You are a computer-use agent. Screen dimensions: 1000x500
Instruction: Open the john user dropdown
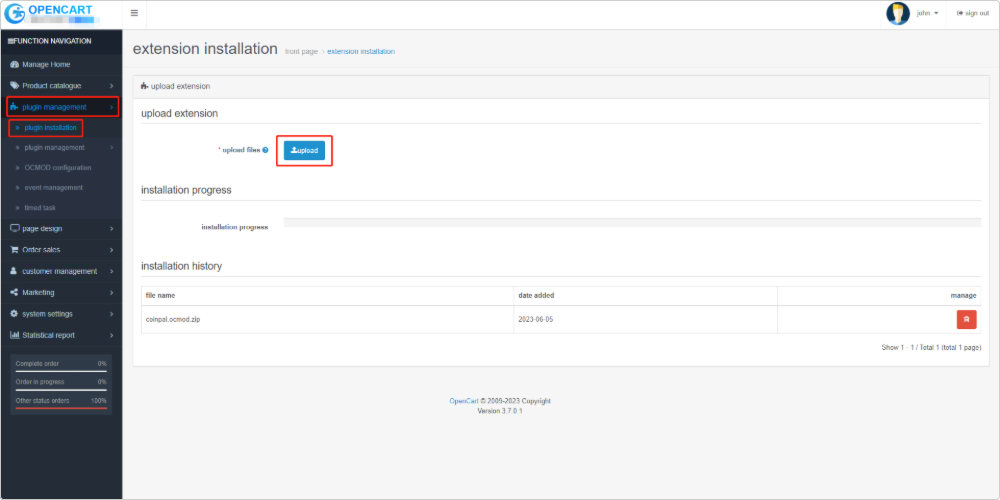pos(927,13)
